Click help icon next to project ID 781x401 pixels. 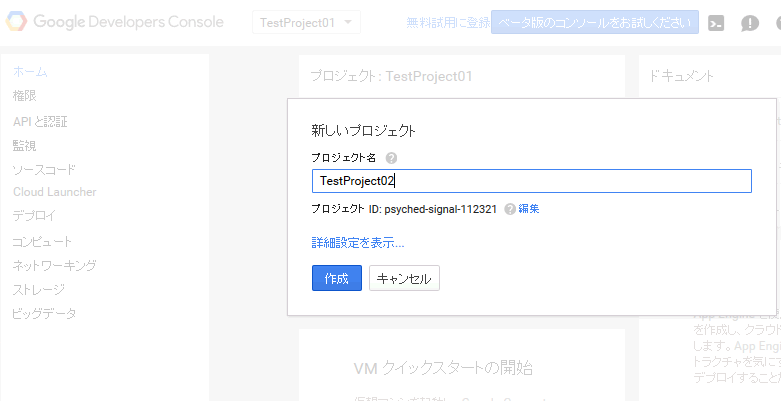point(510,209)
